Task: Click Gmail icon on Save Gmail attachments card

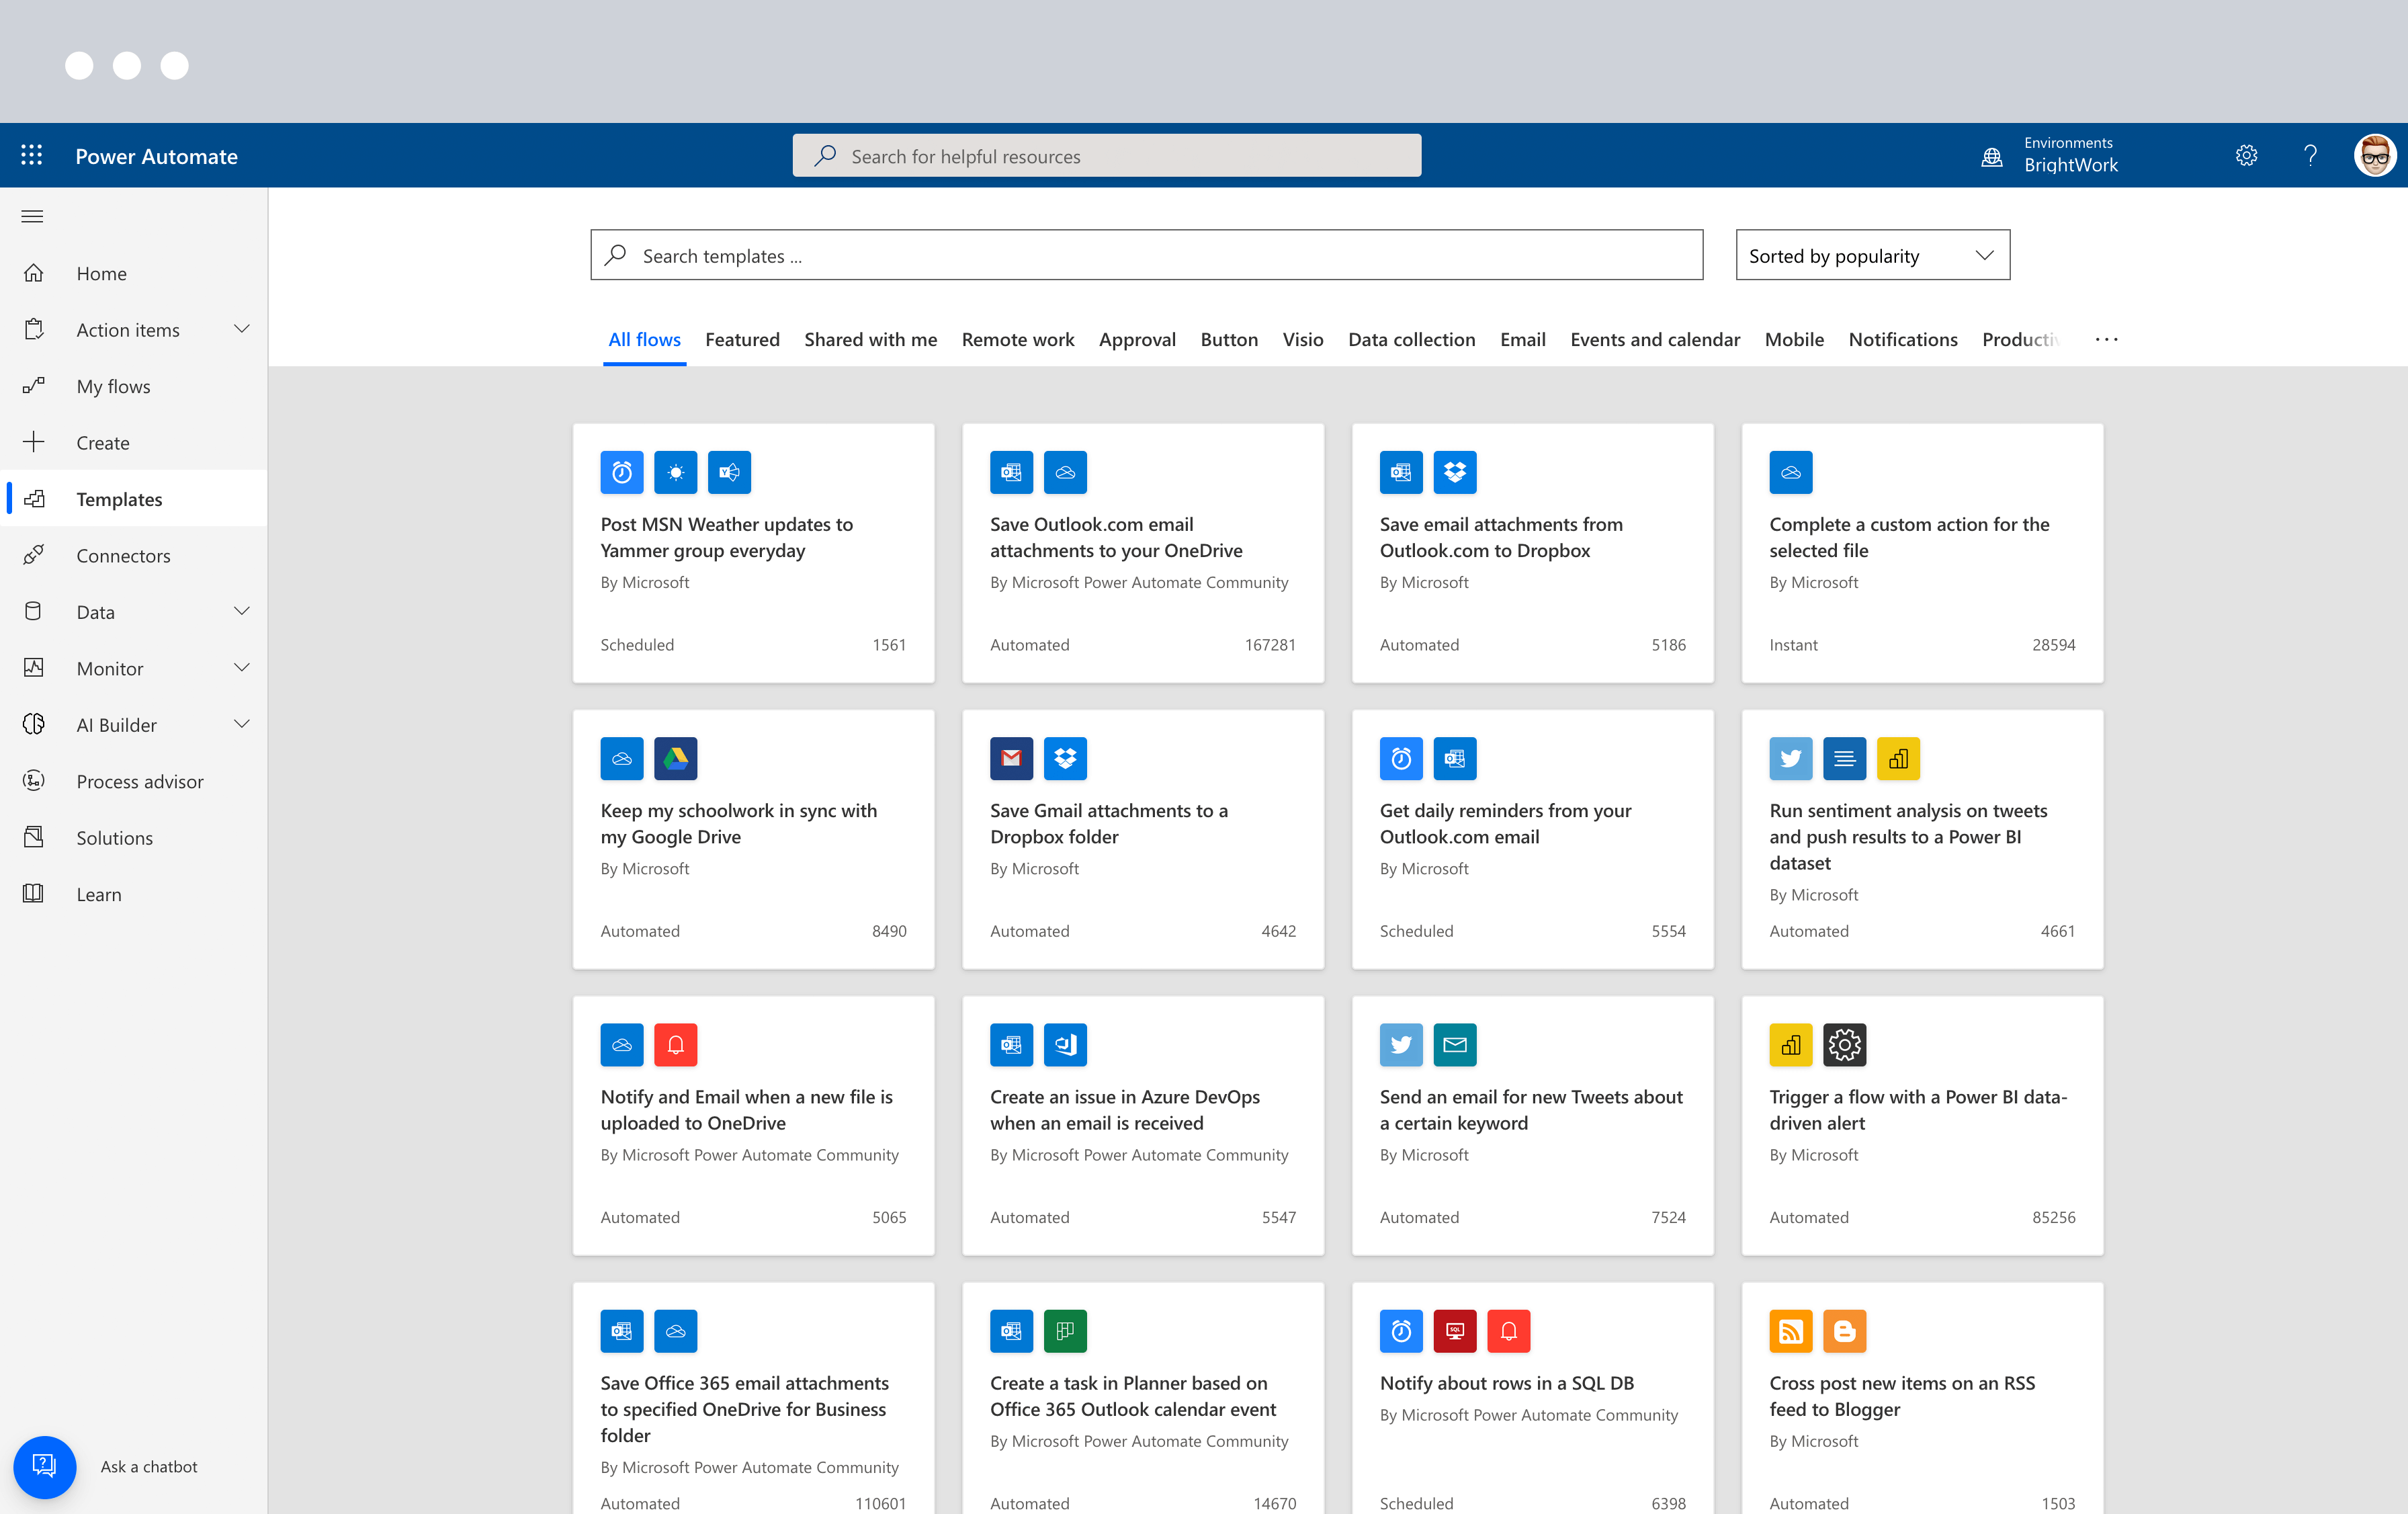Action: (1011, 758)
